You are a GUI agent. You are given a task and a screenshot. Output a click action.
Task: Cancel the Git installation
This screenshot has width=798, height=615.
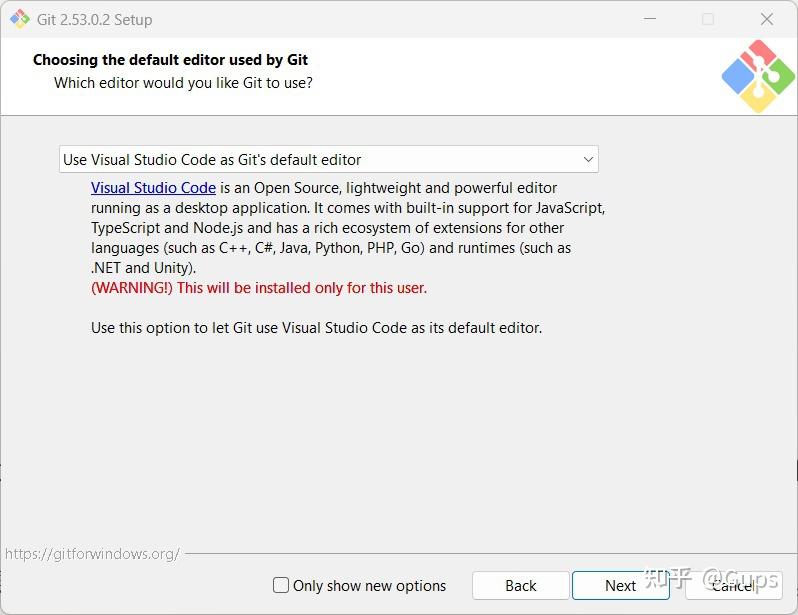pos(733,585)
